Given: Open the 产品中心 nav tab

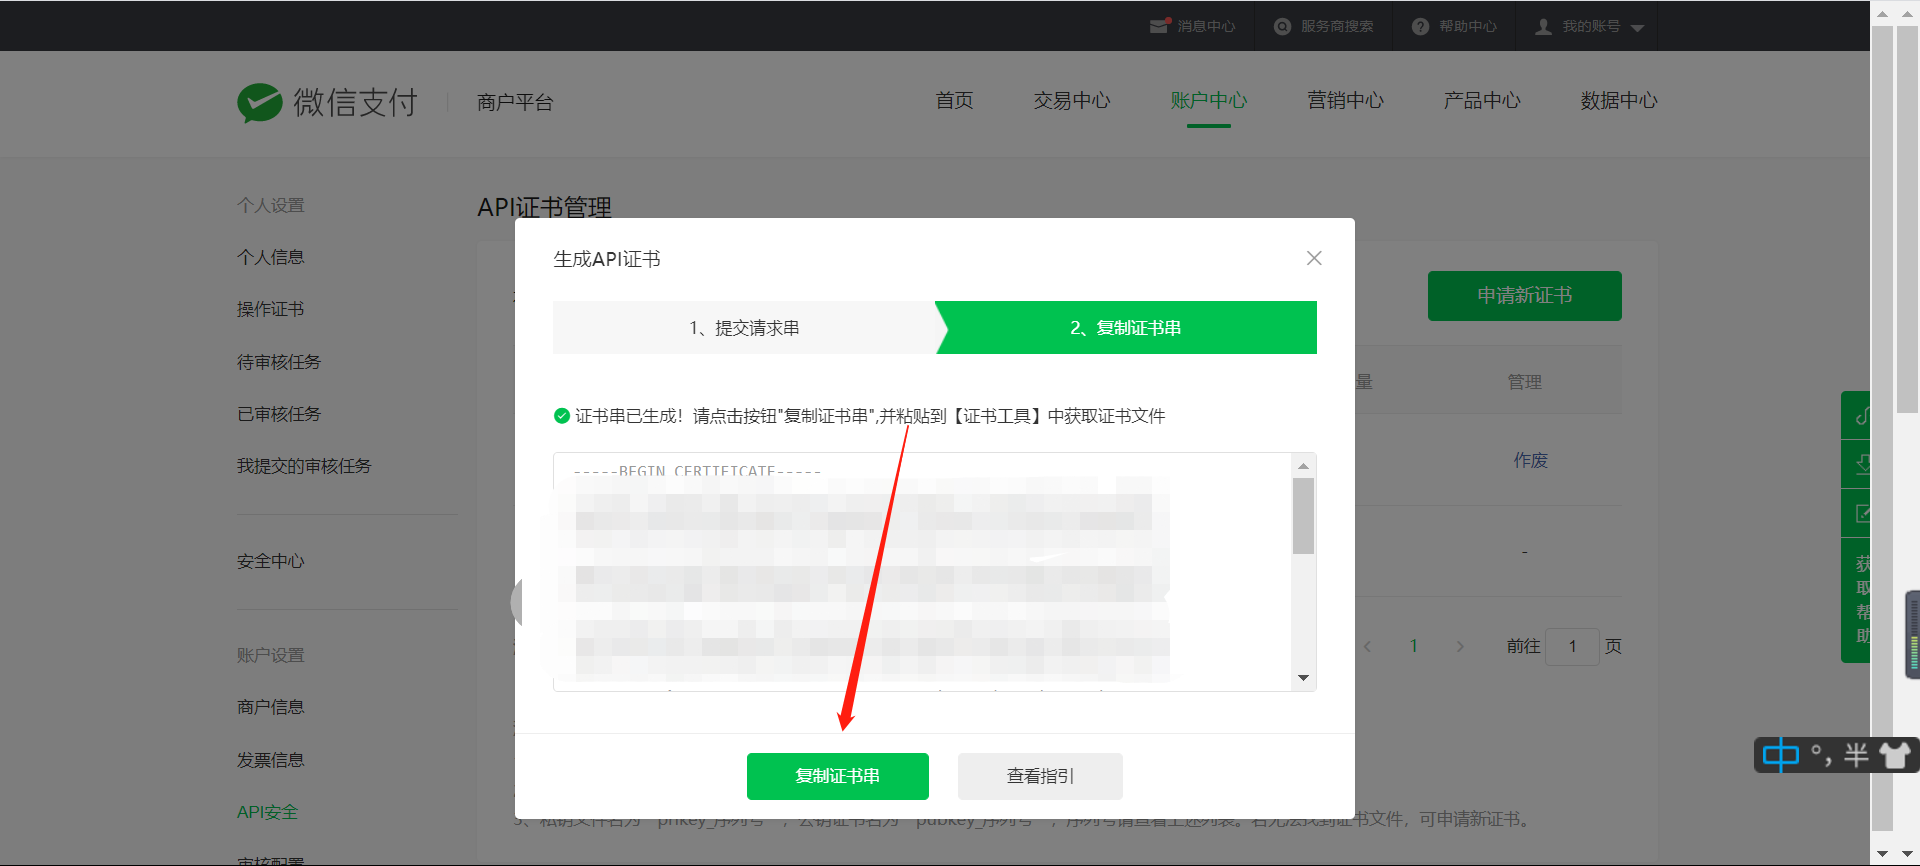Looking at the screenshot, I should tap(1482, 101).
